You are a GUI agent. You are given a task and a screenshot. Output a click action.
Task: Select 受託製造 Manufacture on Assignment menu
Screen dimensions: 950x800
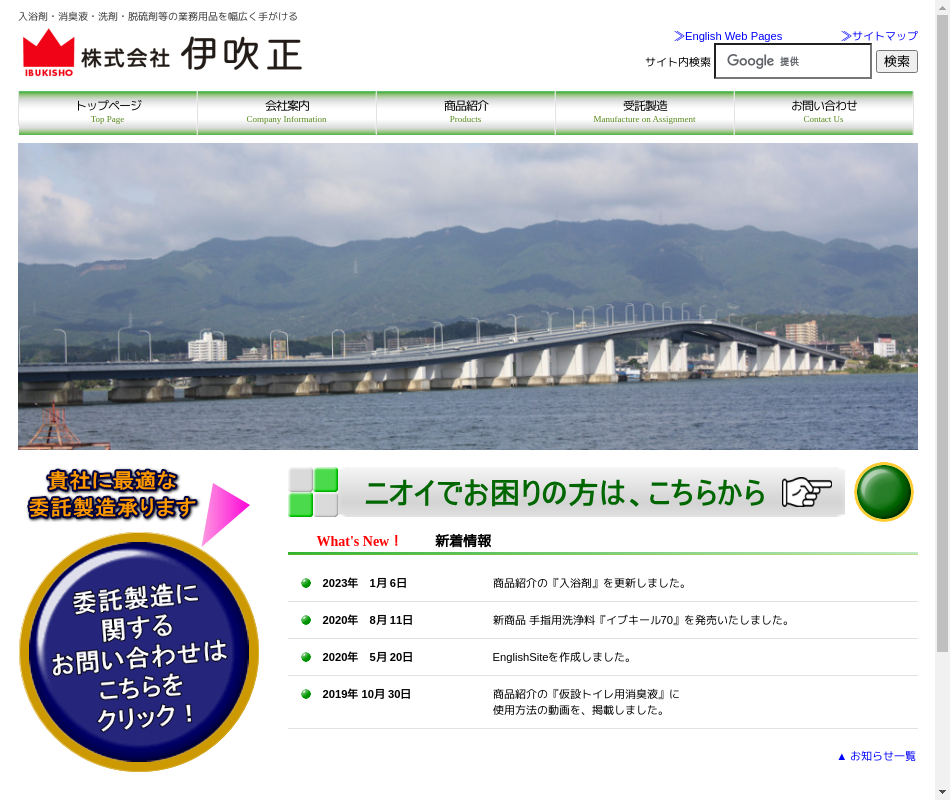[x=644, y=112]
